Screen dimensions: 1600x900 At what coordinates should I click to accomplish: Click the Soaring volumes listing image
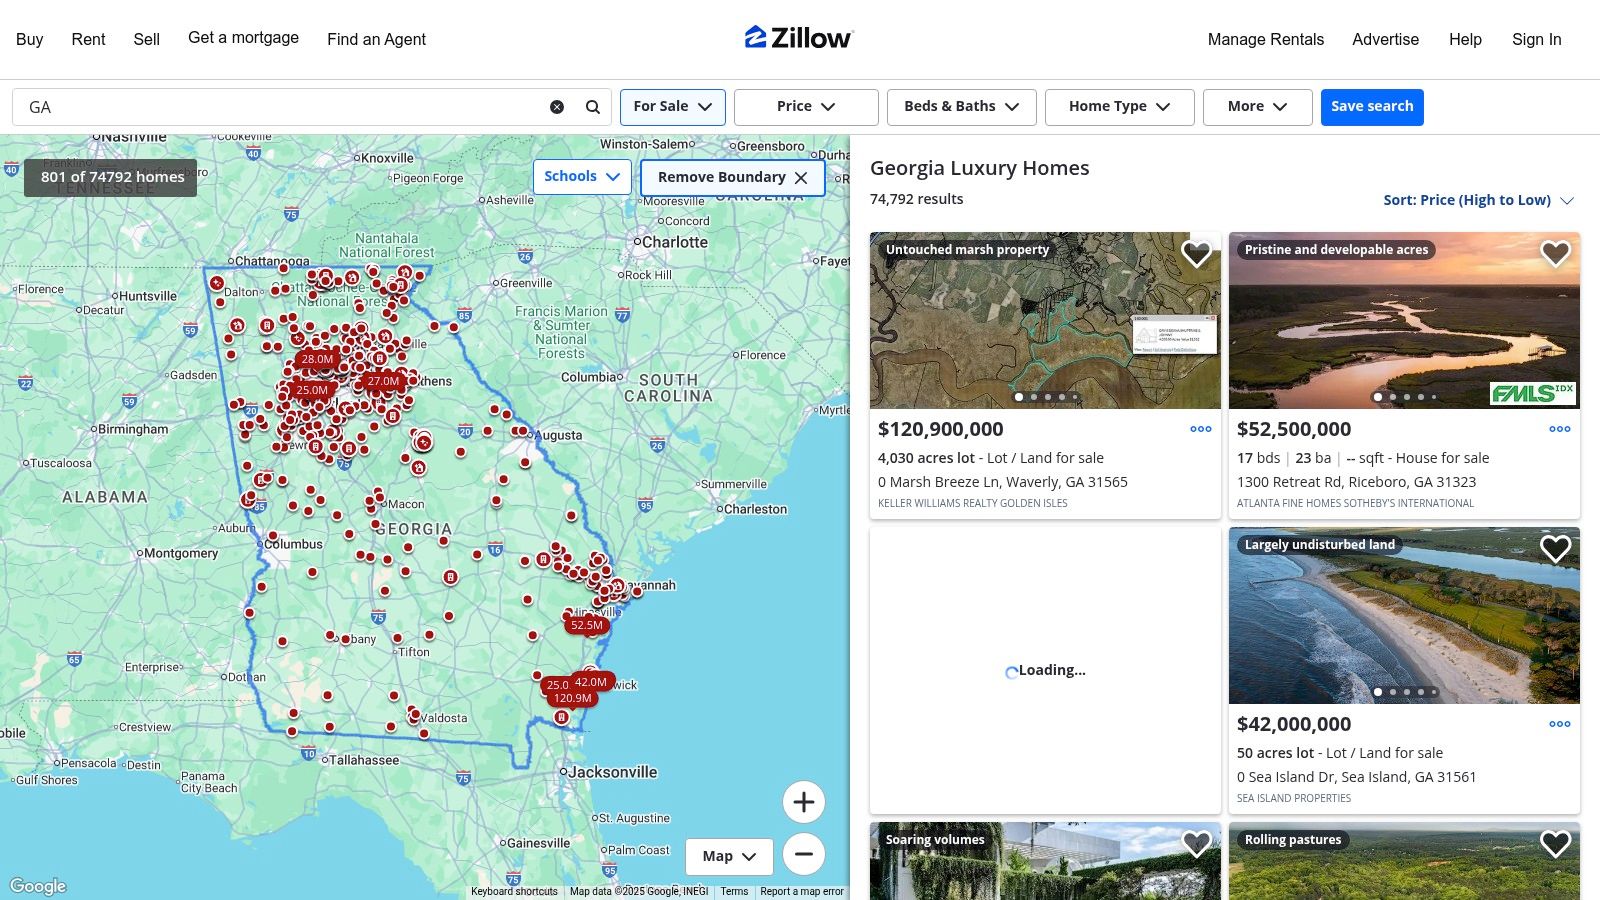1045,861
